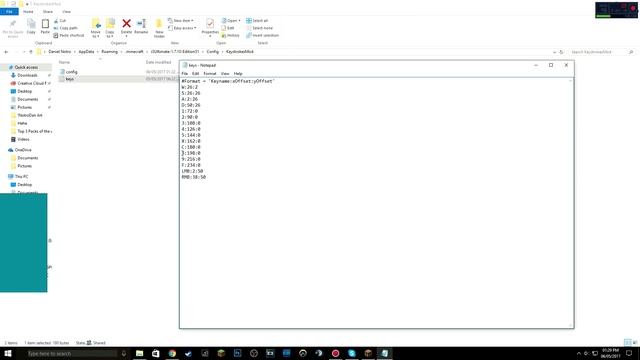Create a New folder from ribbon
Image resolution: width=640 pixels, height=360 pixels.
pyautogui.click(x=159, y=28)
